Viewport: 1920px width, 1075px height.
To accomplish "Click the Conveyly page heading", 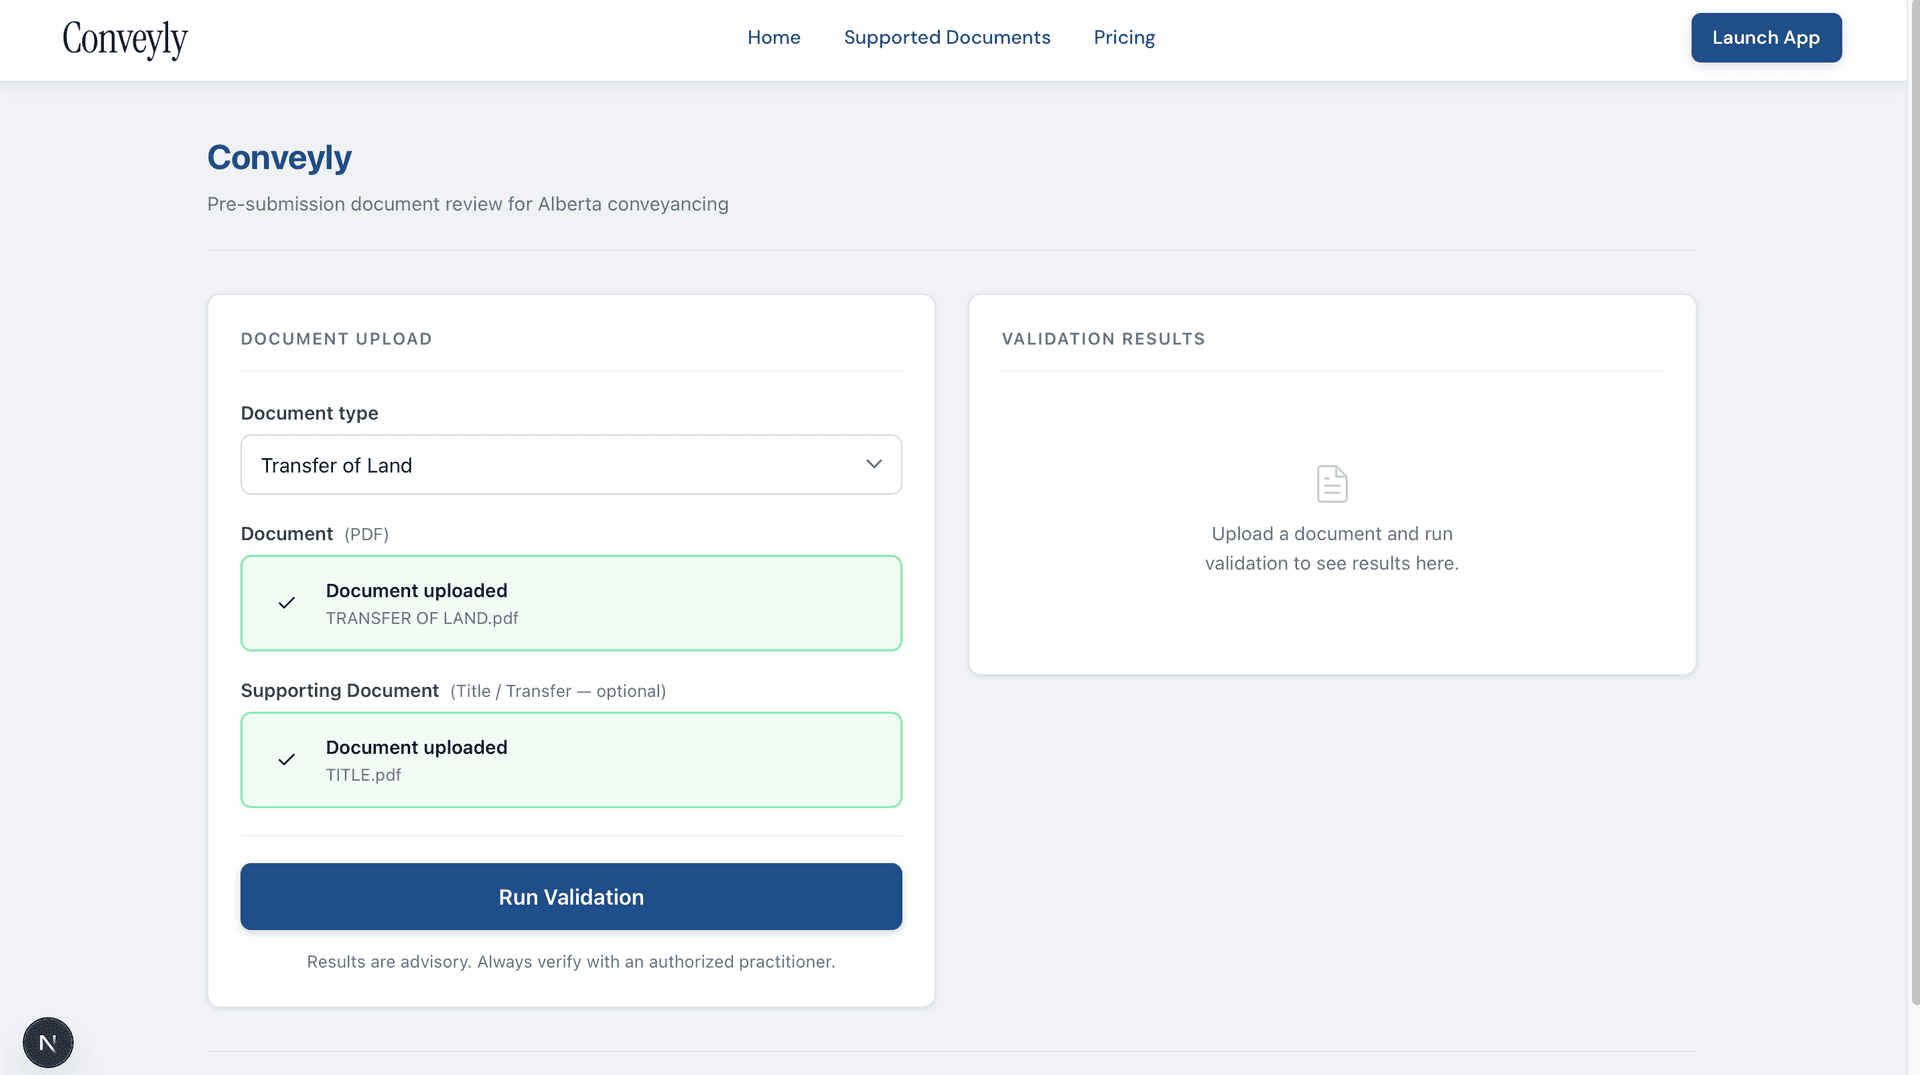I will tap(279, 157).
